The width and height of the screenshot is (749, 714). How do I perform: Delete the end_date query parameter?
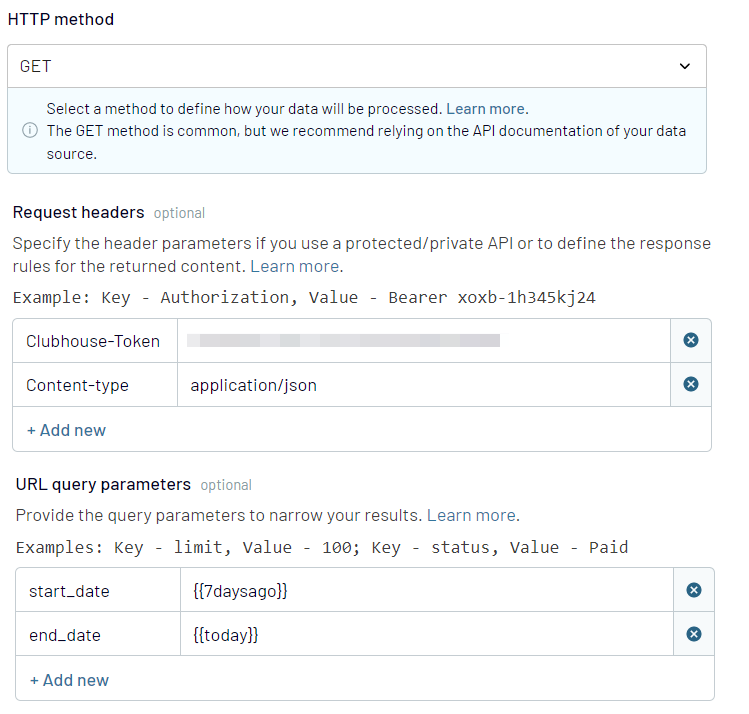click(x=693, y=635)
